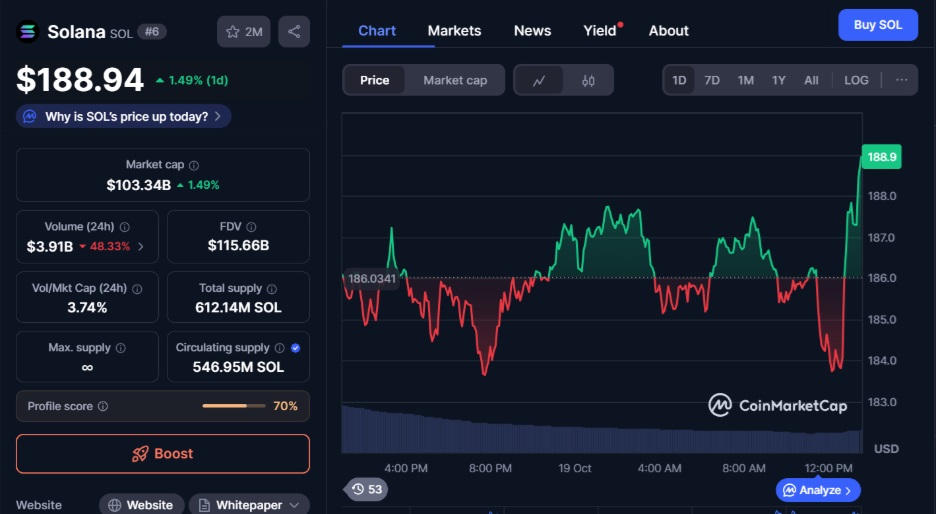
Task: Click the Analyze button
Action: click(x=818, y=490)
